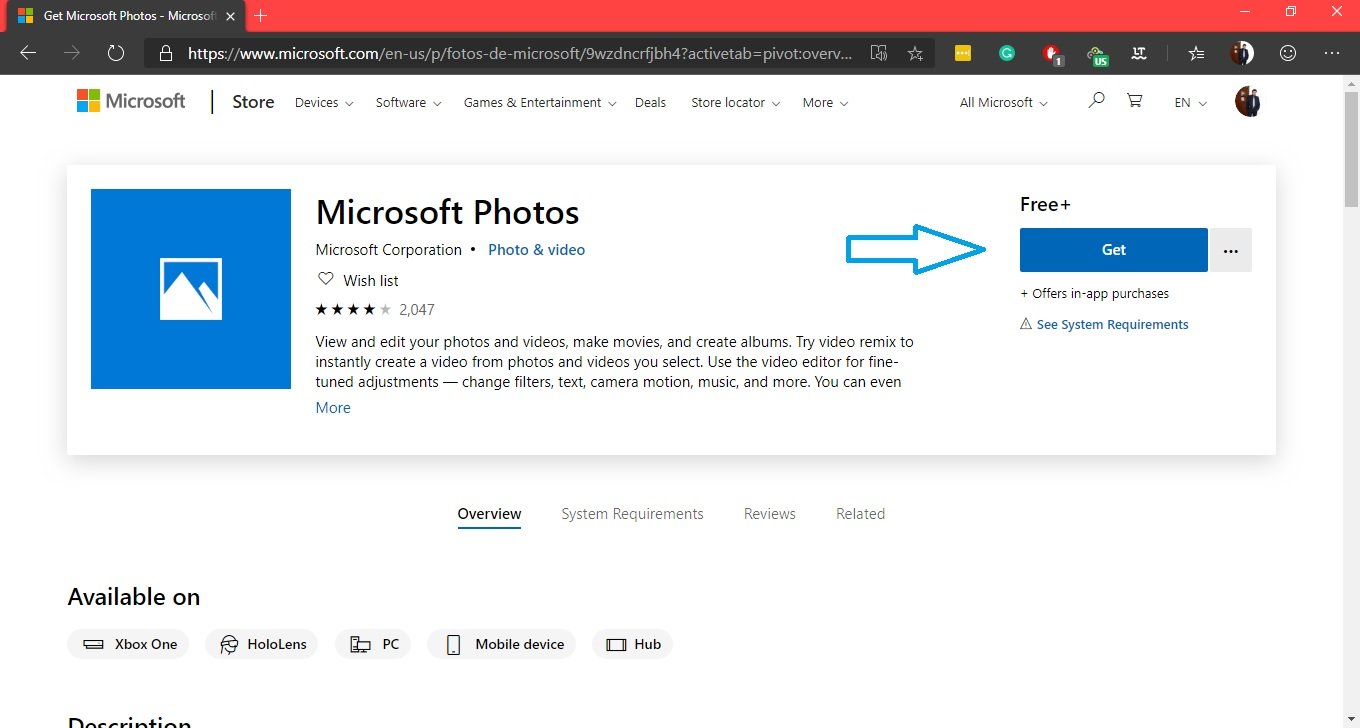Open the red ad-blocker extension
Image resolution: width=1360 pixels, height=728 pixels.
pos(1052,54)
